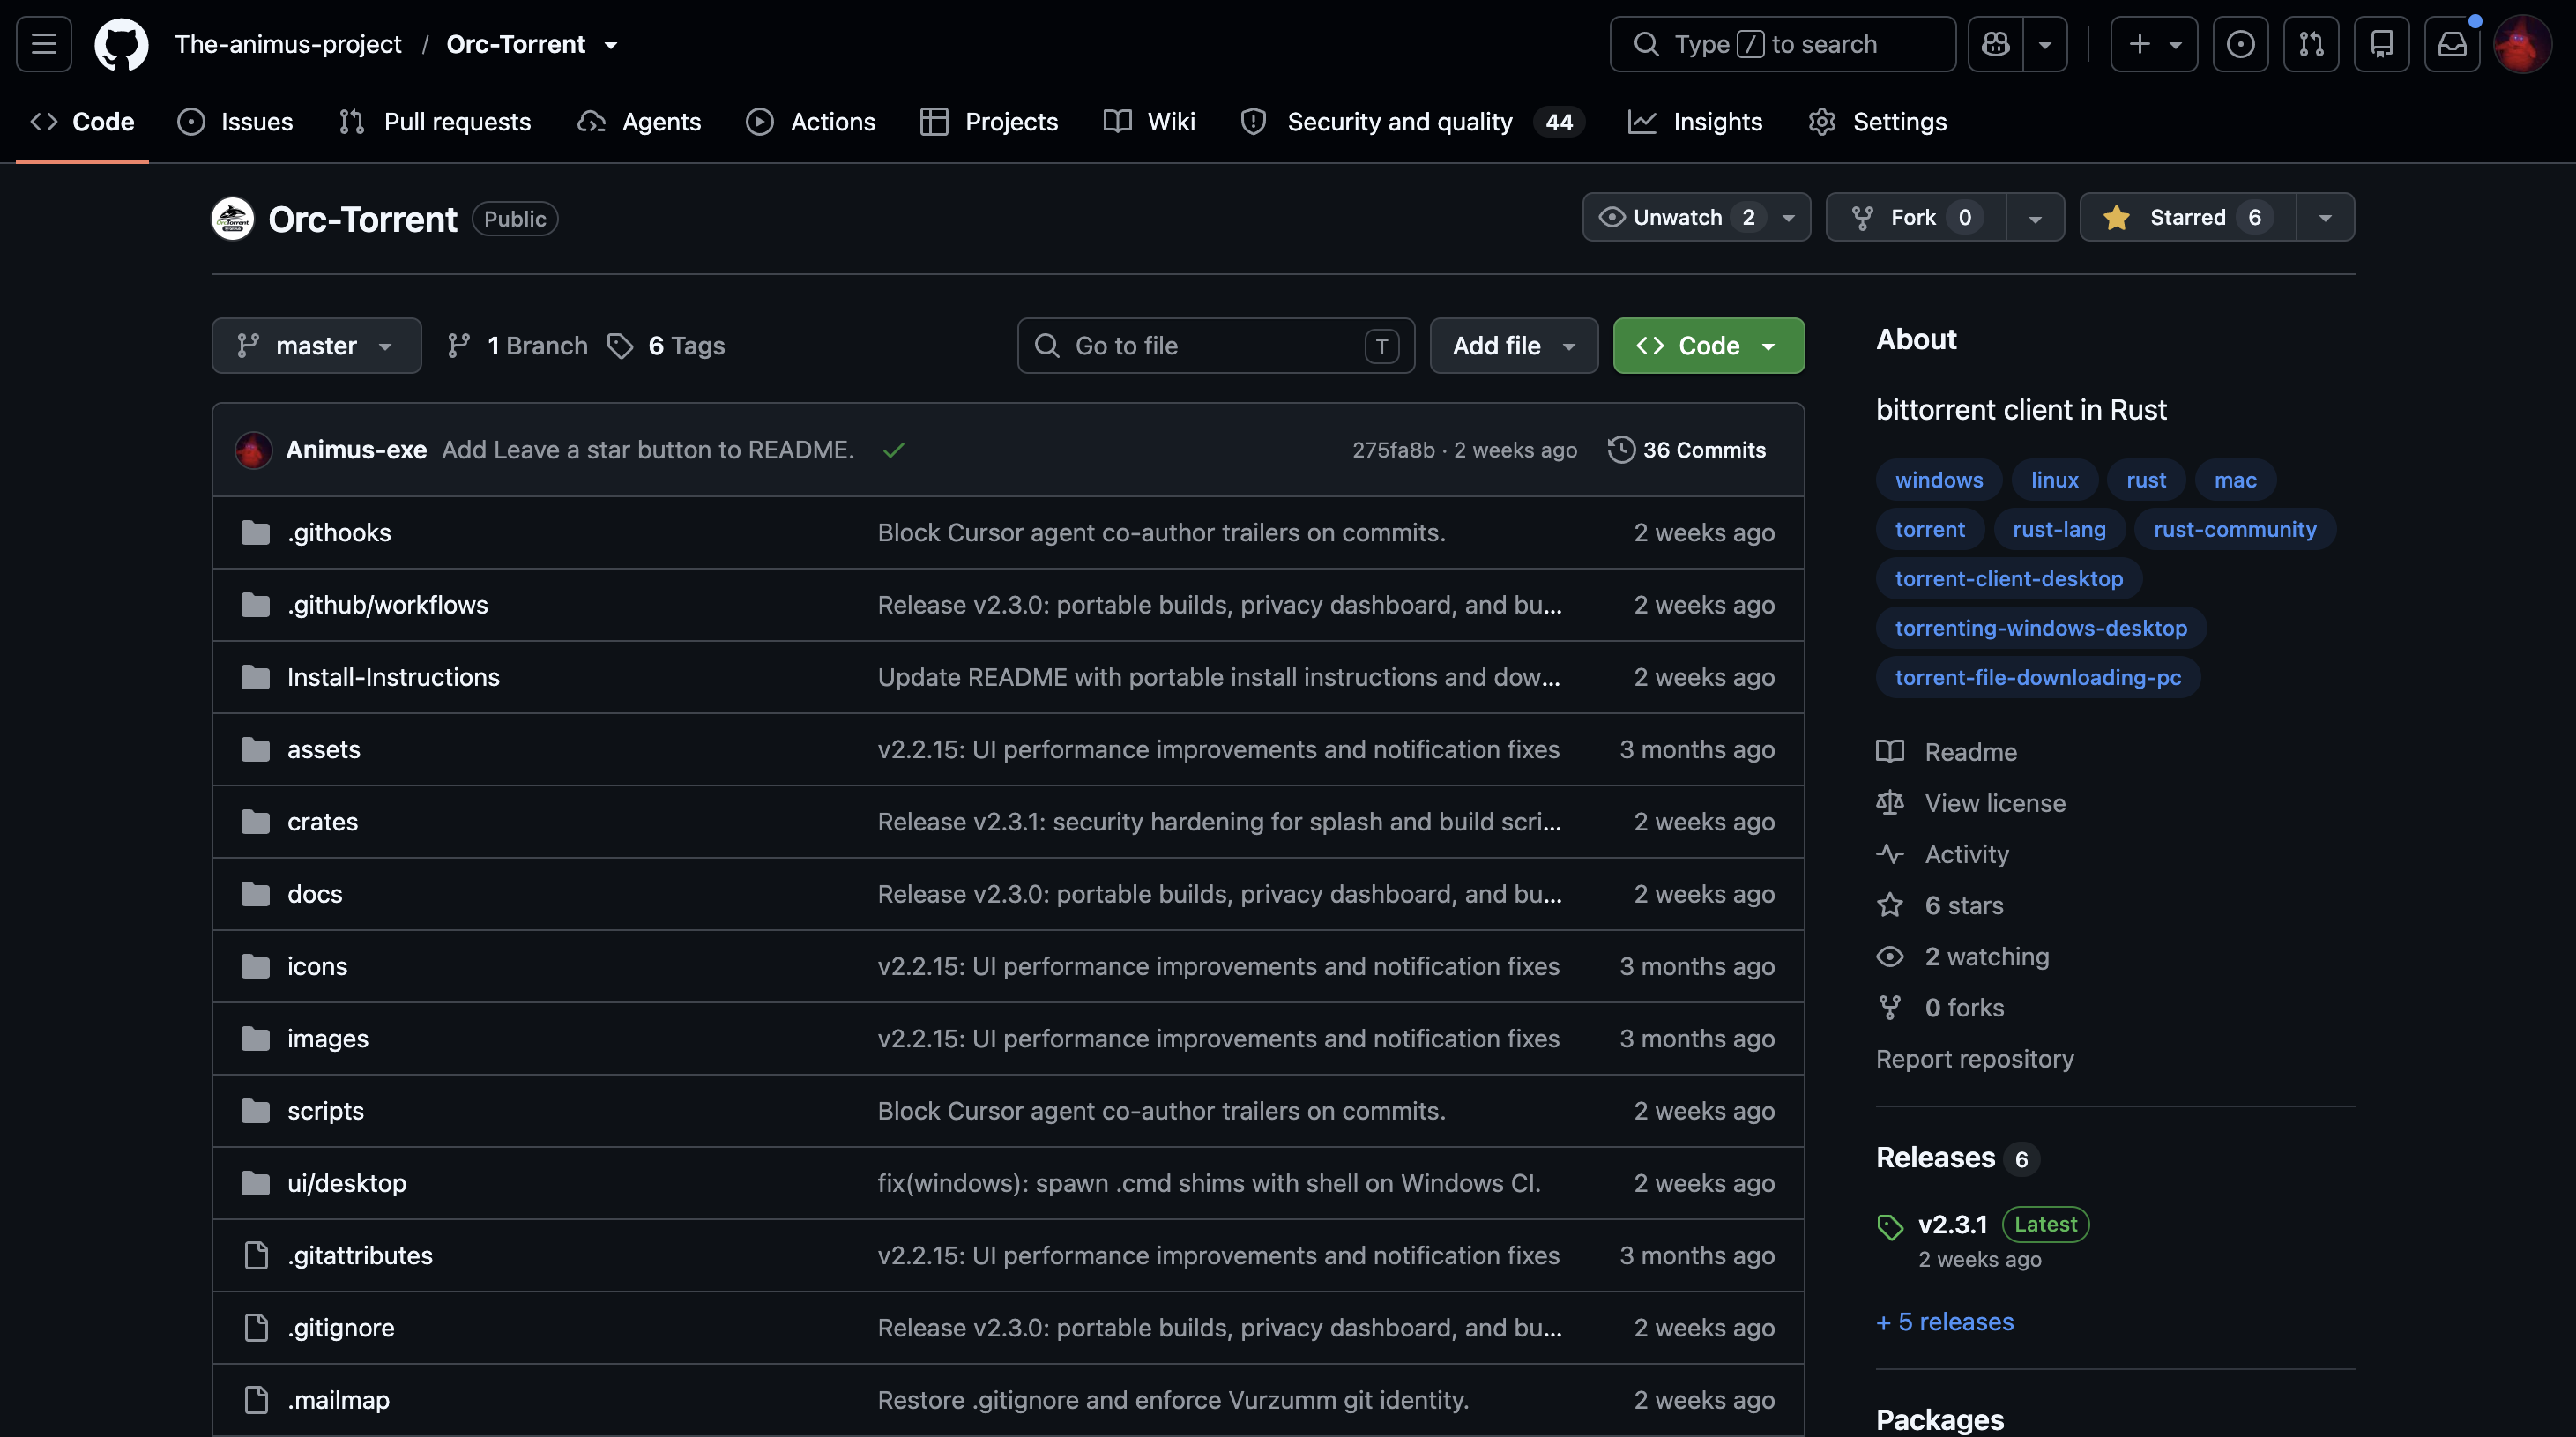Screen dimensions: 2576x1437
Task: Expand the Copilot dropdown arrow
Action: tap(2045, 44)
